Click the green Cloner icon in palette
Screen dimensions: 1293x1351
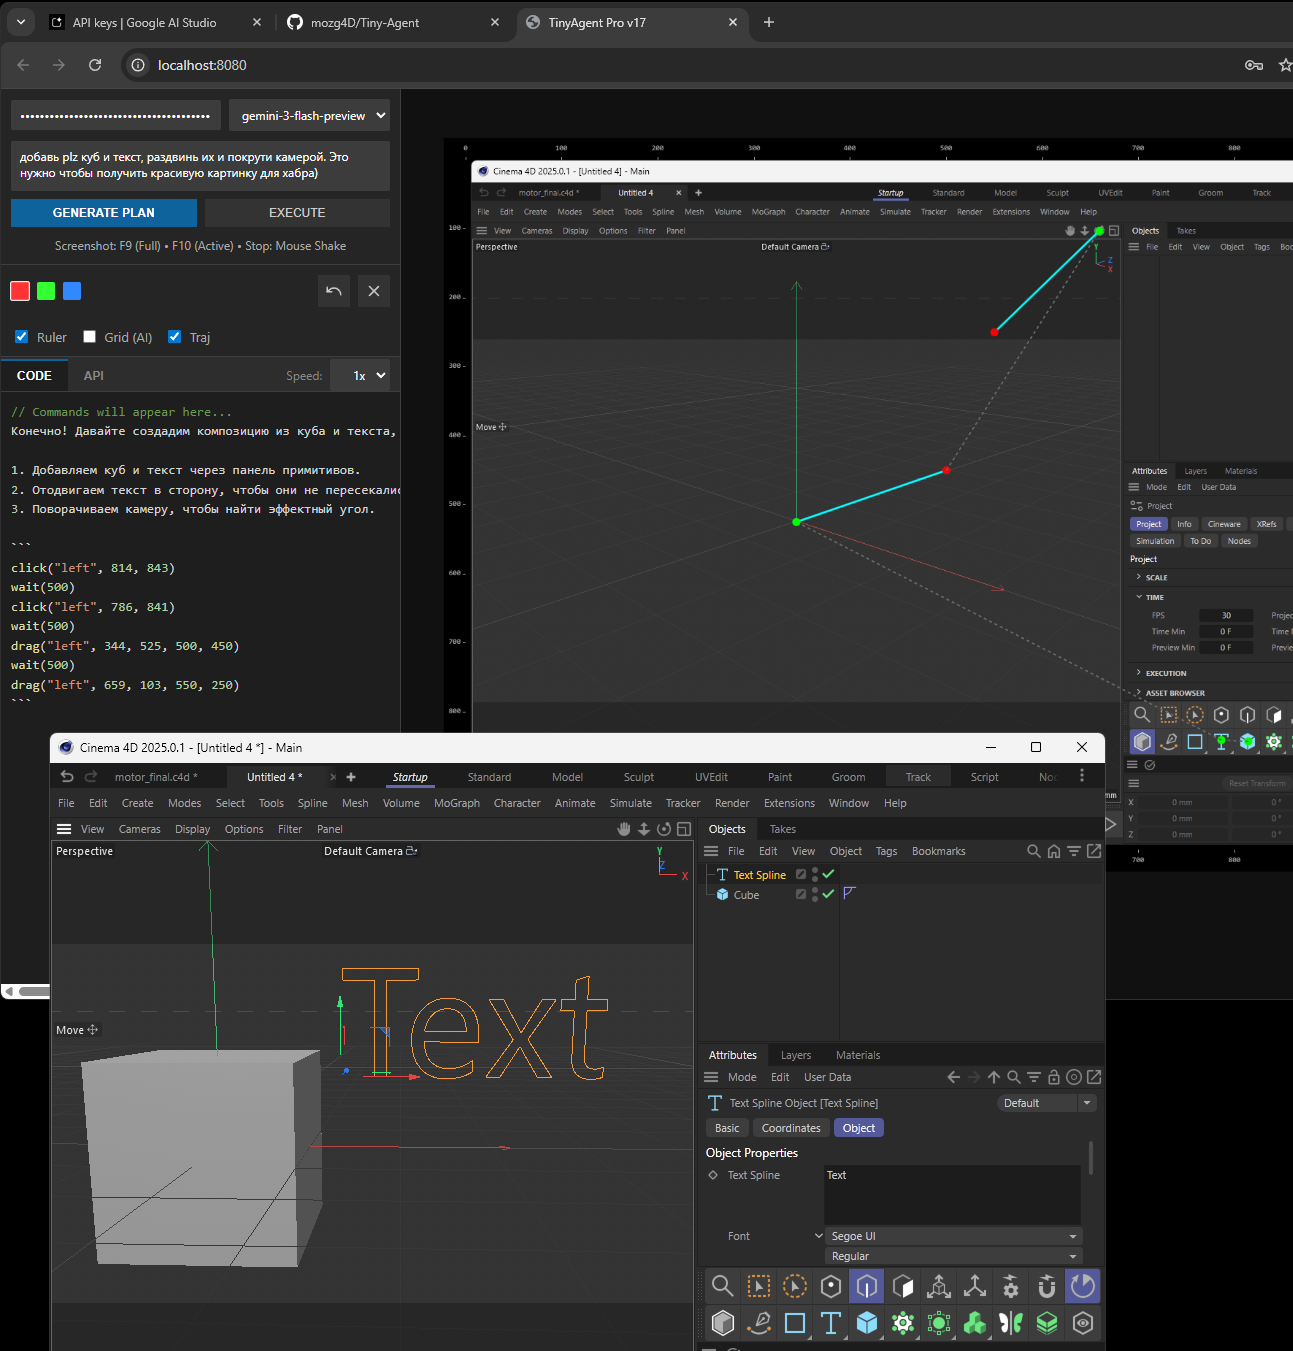pos(975,1323)
